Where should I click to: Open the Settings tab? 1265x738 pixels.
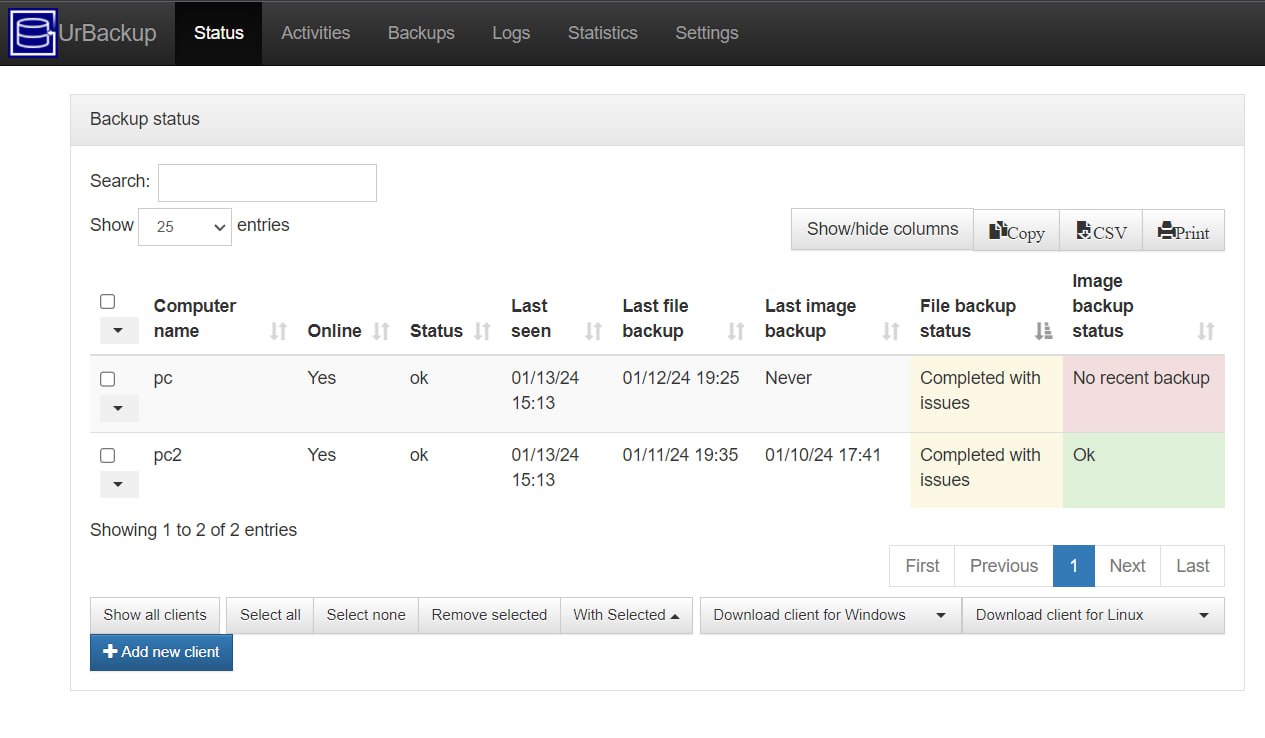pyautogui.click(x=706, y=33)
